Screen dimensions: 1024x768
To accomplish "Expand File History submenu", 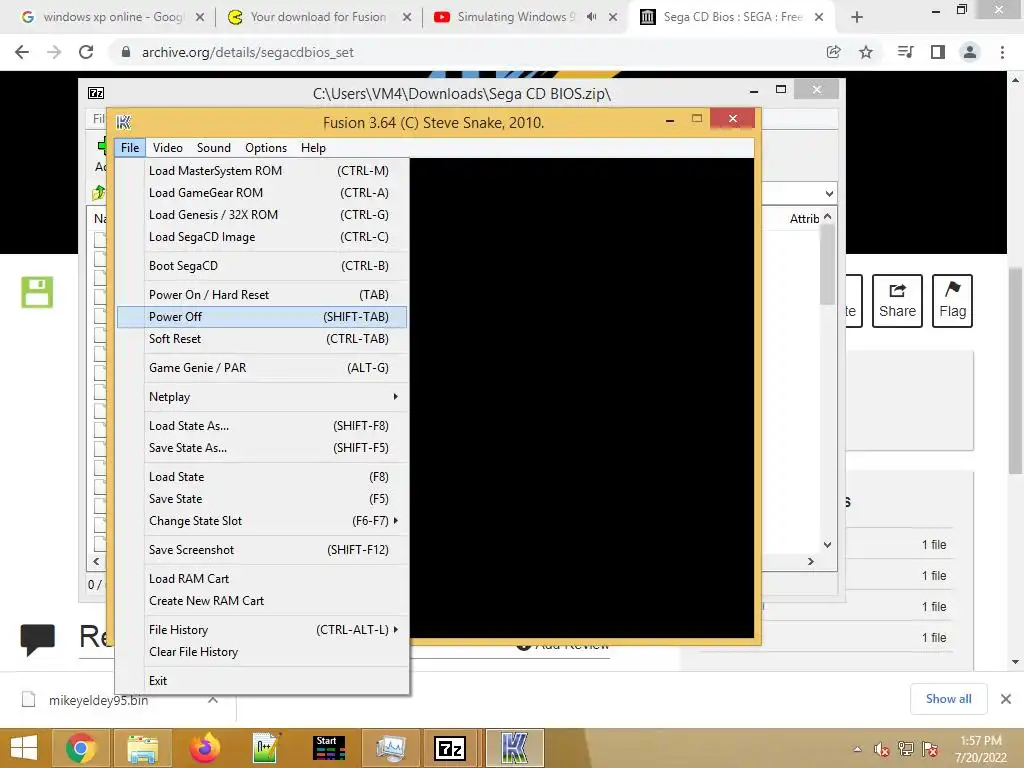I will [262, 630].
